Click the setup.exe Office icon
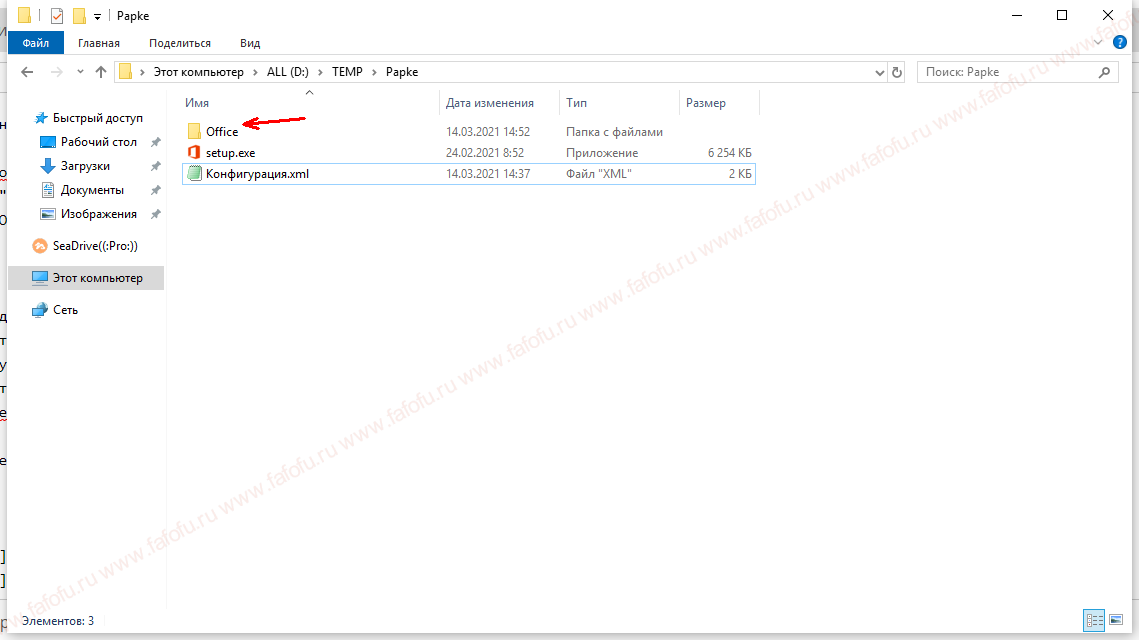Image resolution: width=1139 pixels, height=640 pixels. pos(194,152)
